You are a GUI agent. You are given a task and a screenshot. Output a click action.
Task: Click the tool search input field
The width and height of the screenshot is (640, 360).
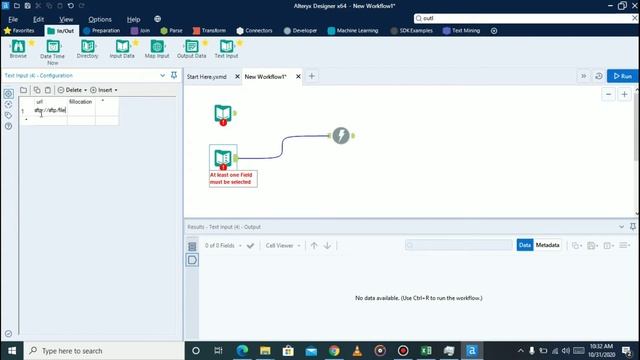pyautogui.click(x=526, y=18)
